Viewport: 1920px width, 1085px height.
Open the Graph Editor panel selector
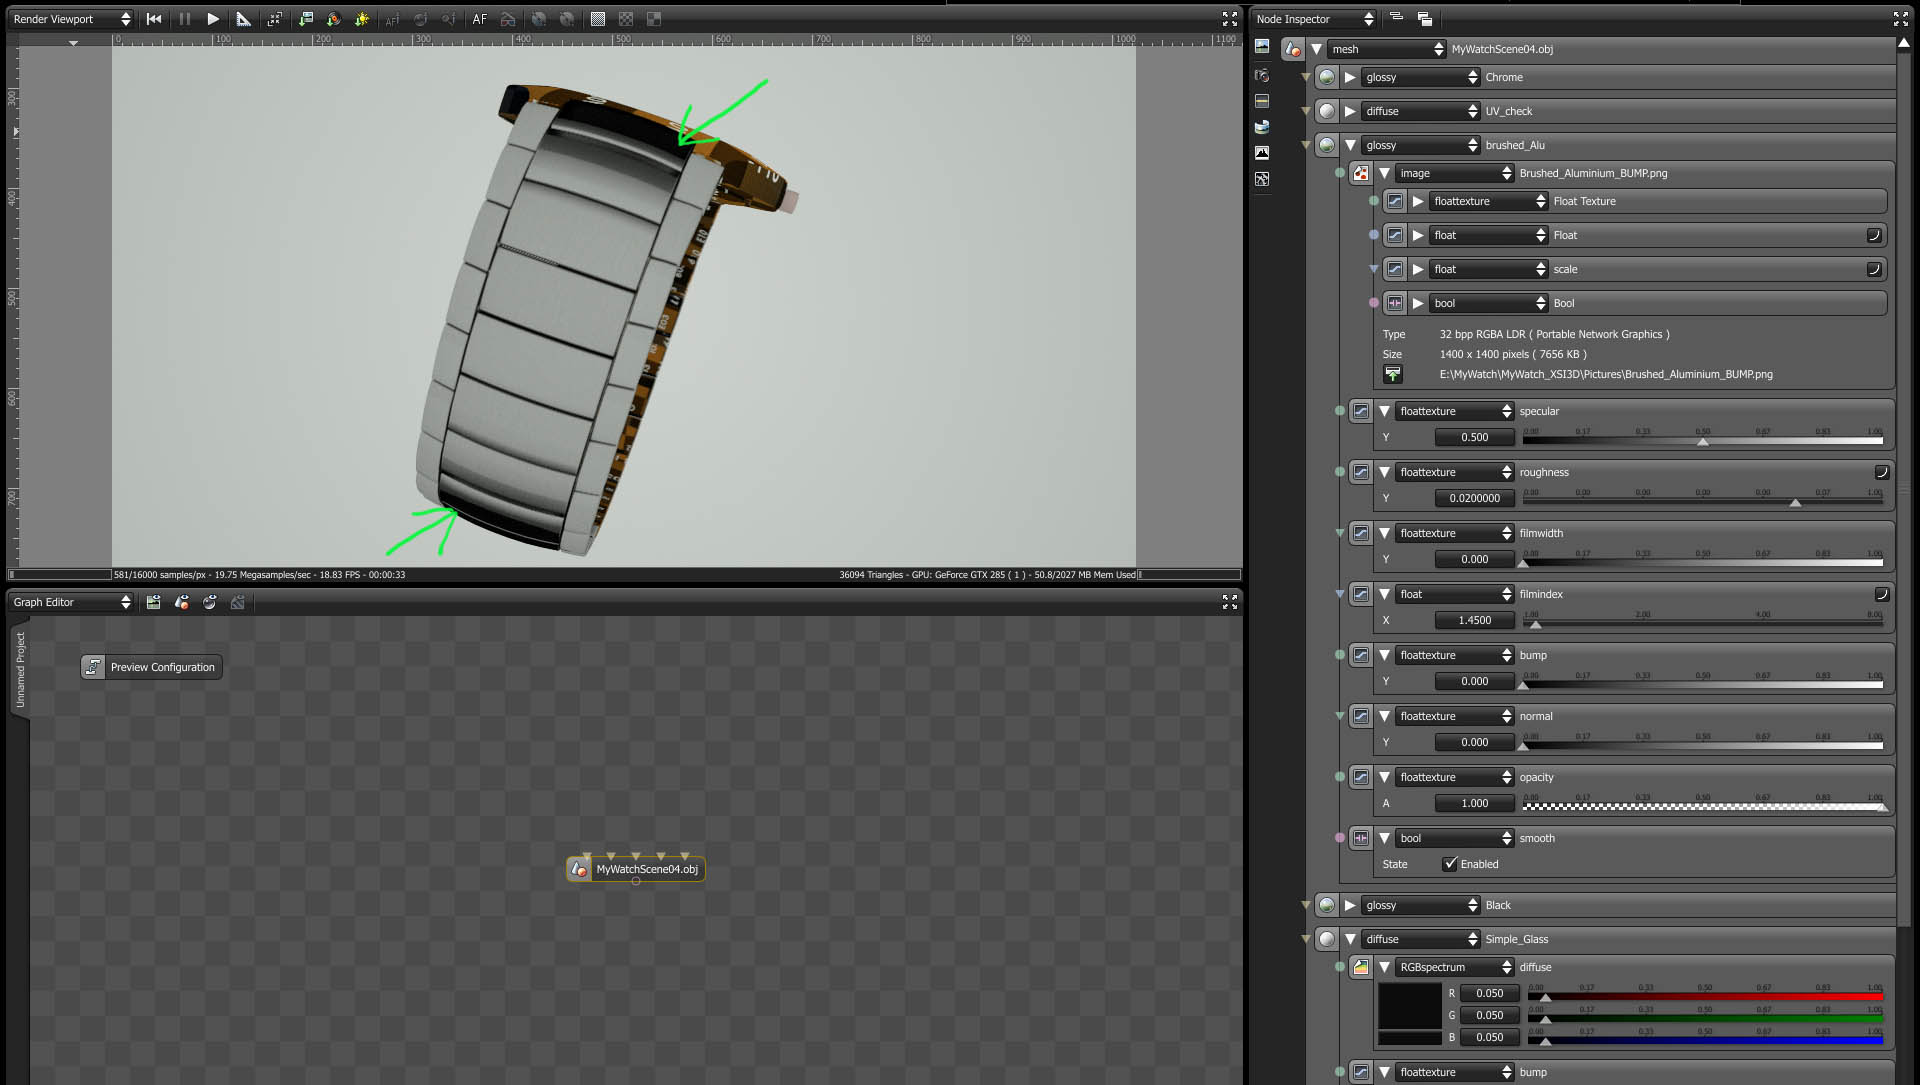tap(70, 602)
